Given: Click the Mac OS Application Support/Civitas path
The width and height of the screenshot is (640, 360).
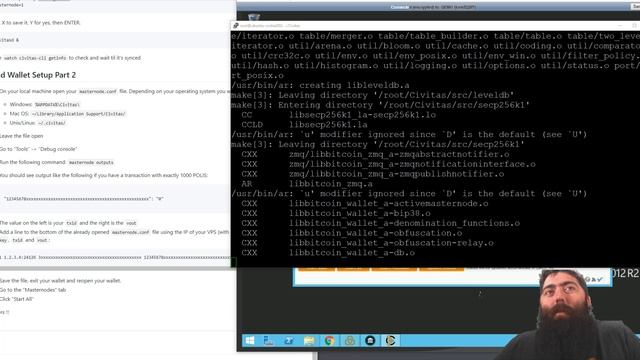Looking at the screenshot, I should 78,114.
